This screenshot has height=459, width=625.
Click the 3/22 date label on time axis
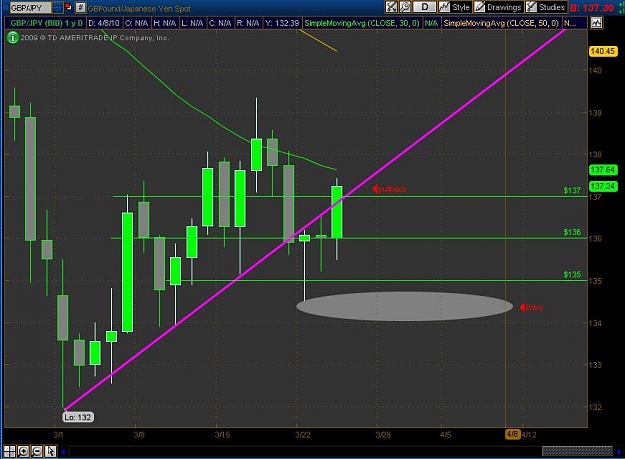pyautogui.click(x=303, y=434)
